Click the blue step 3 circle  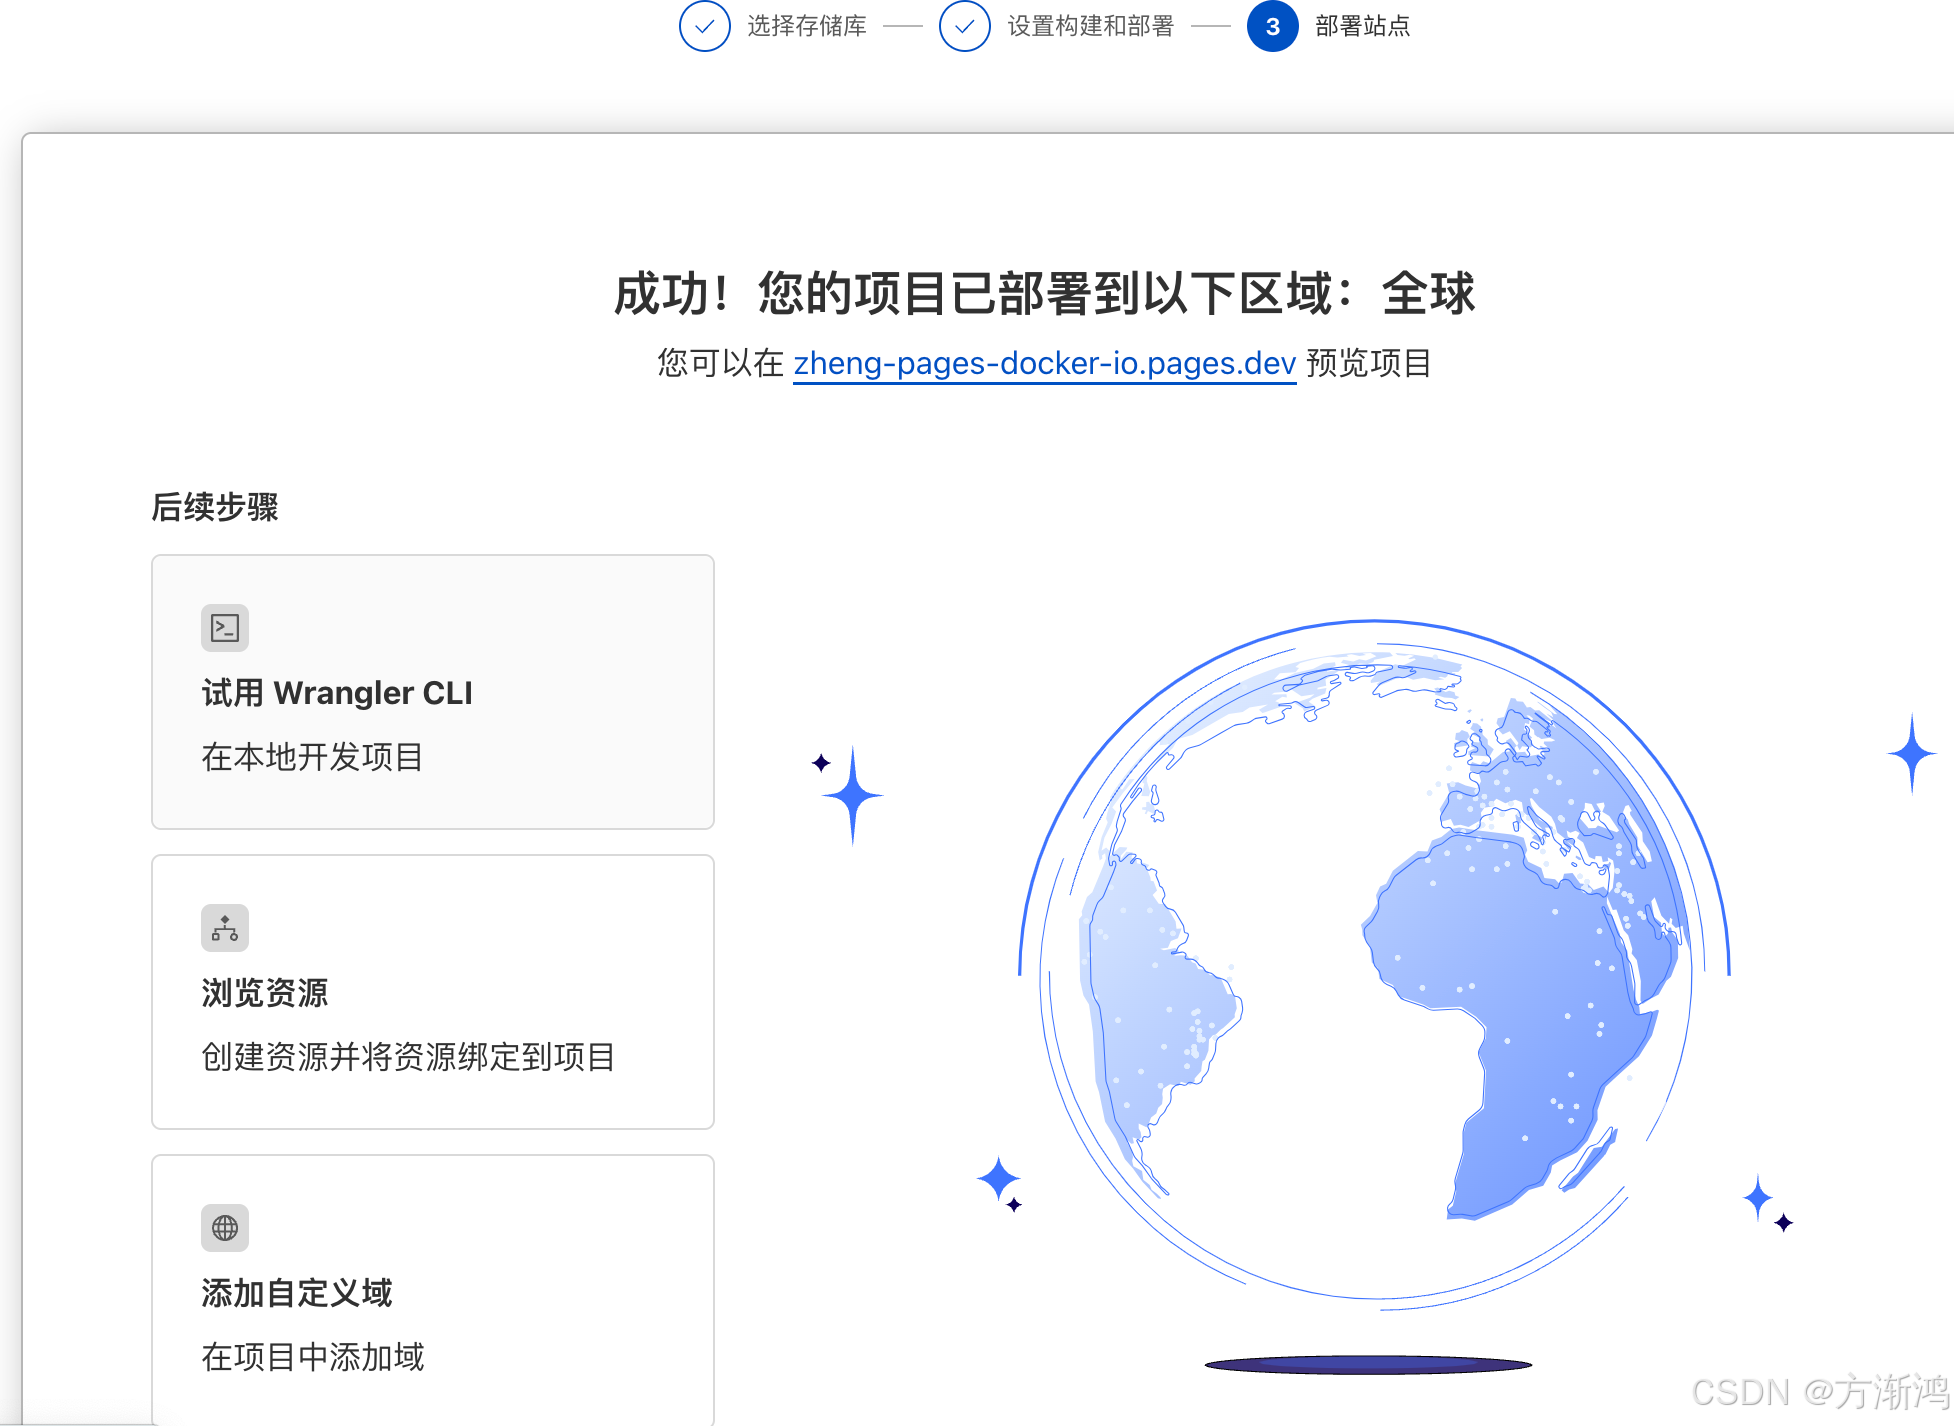tap(1272, 26)
